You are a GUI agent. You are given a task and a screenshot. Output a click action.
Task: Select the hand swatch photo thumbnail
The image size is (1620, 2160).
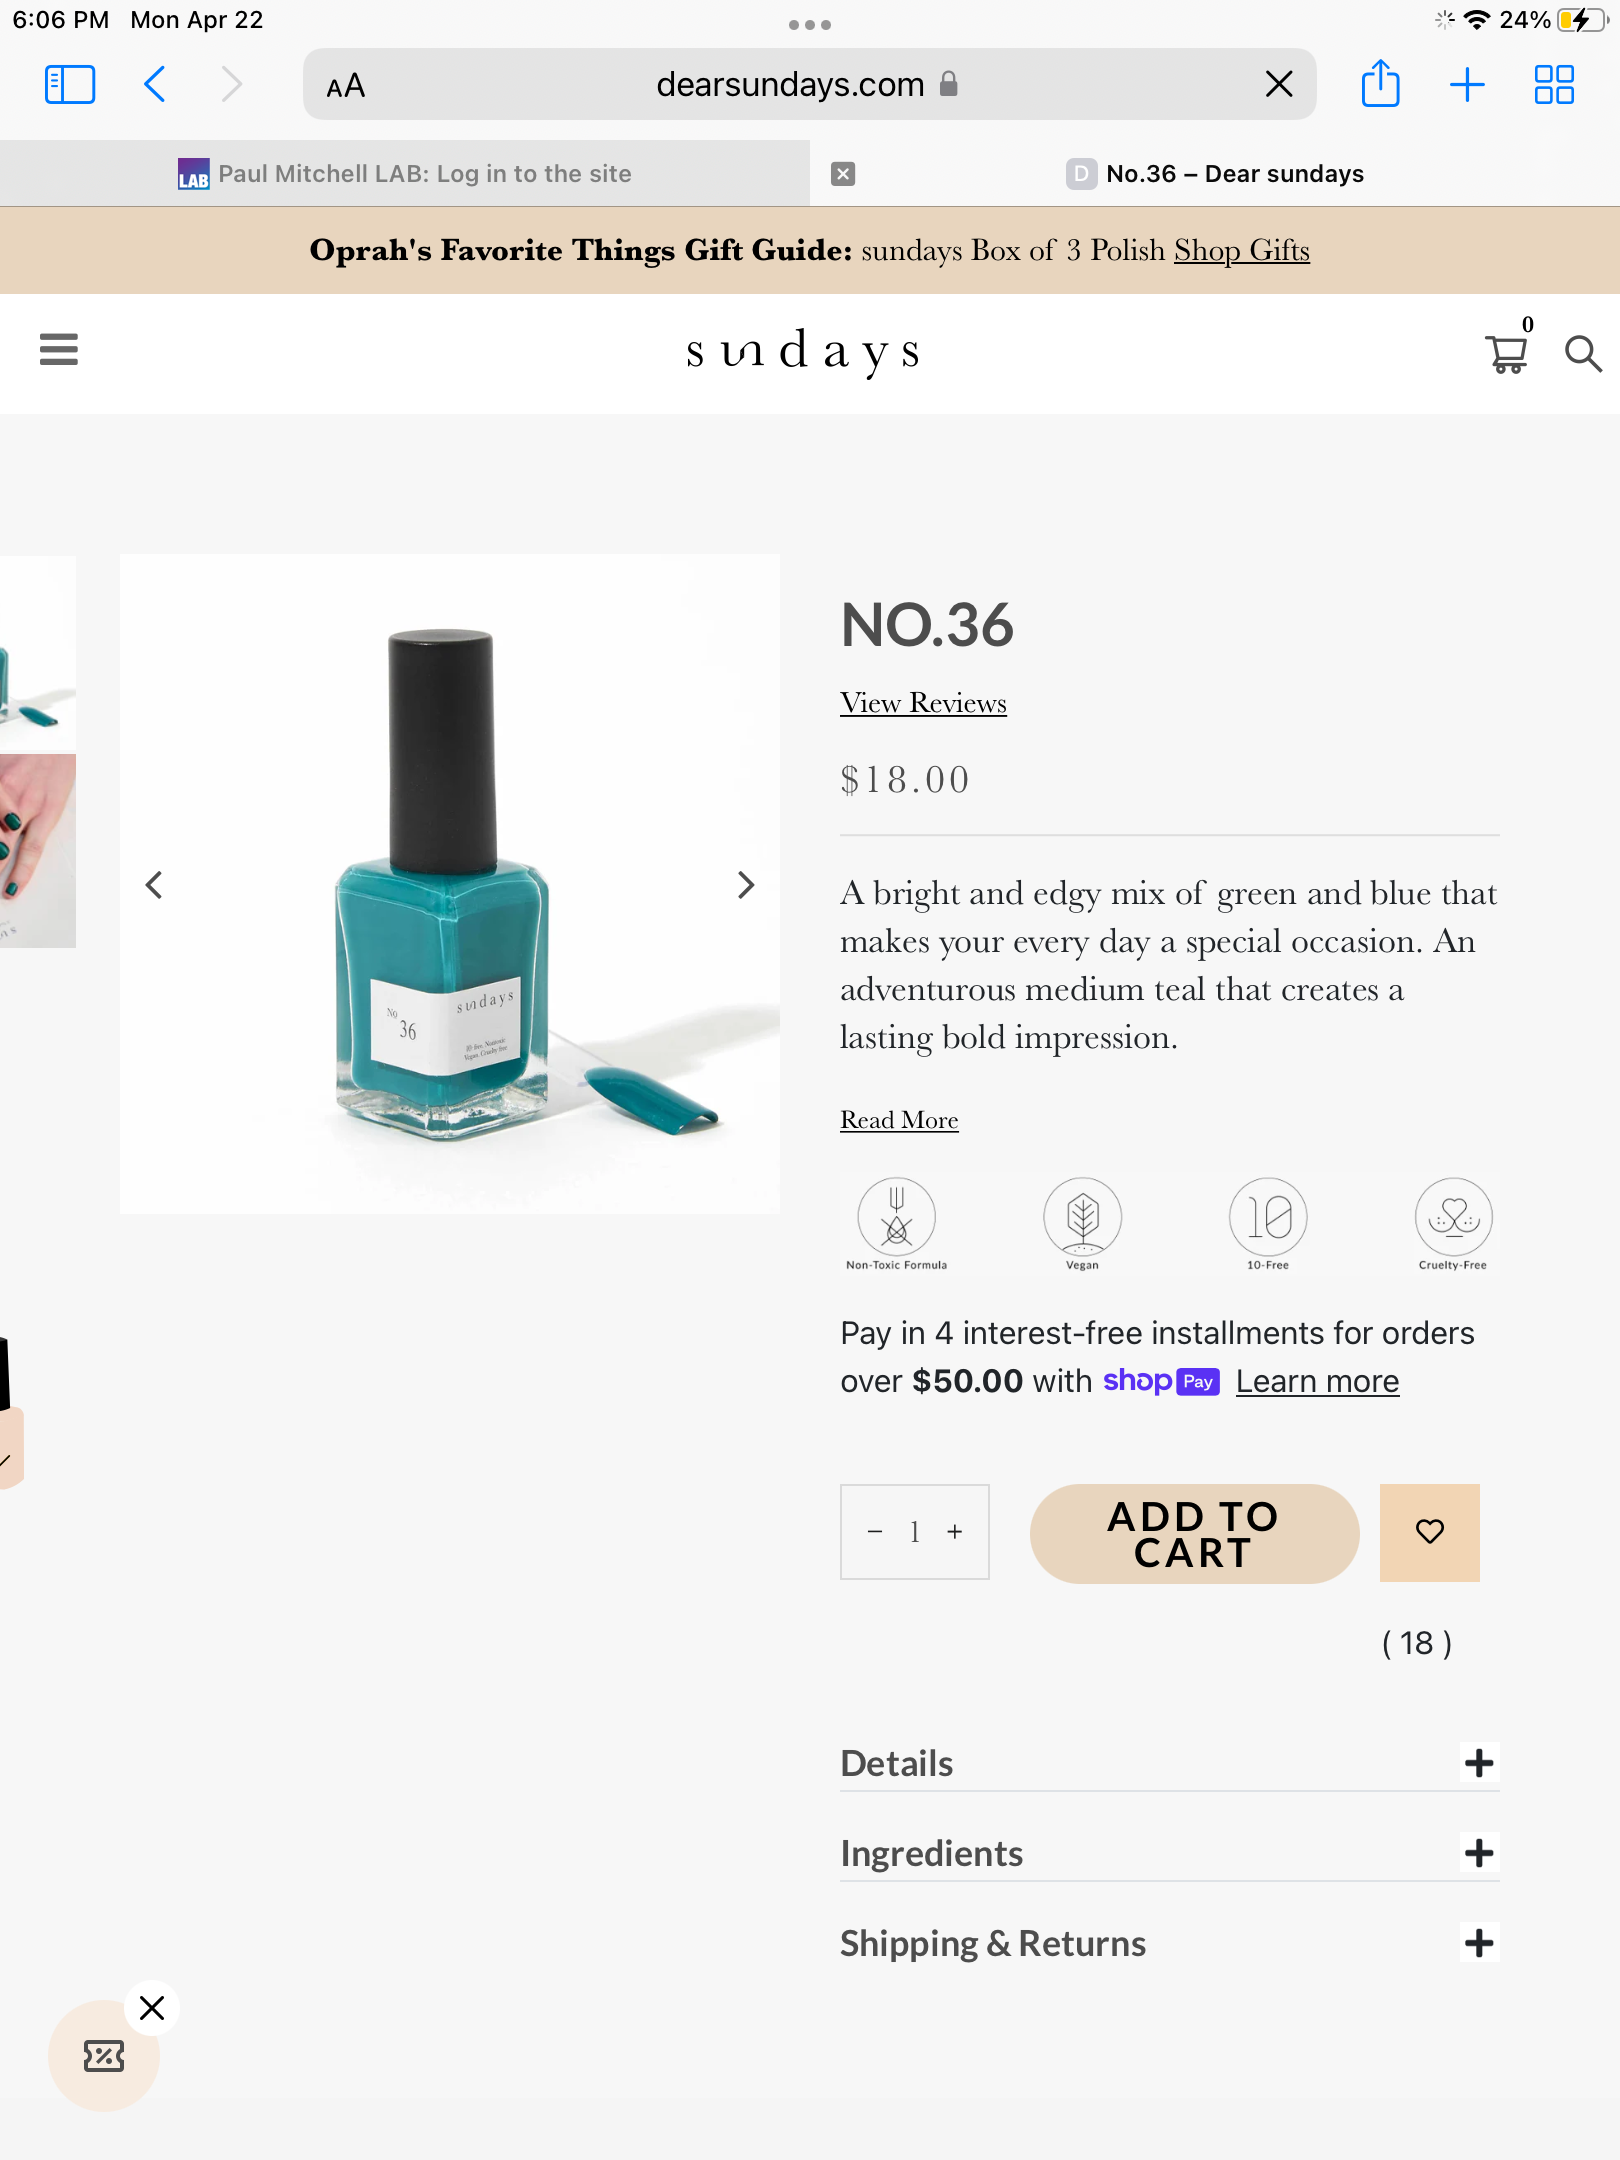click(x=38, y=850)
